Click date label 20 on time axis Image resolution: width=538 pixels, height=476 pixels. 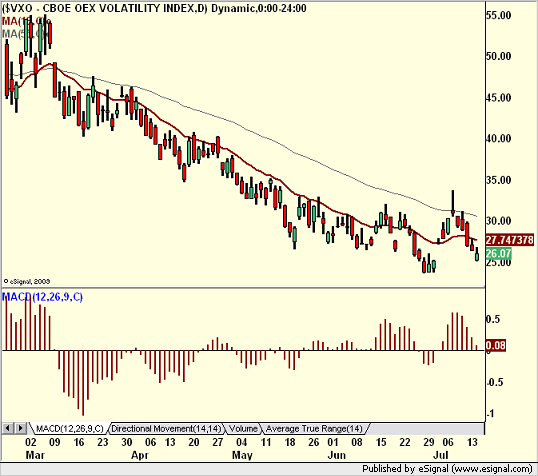194,442
